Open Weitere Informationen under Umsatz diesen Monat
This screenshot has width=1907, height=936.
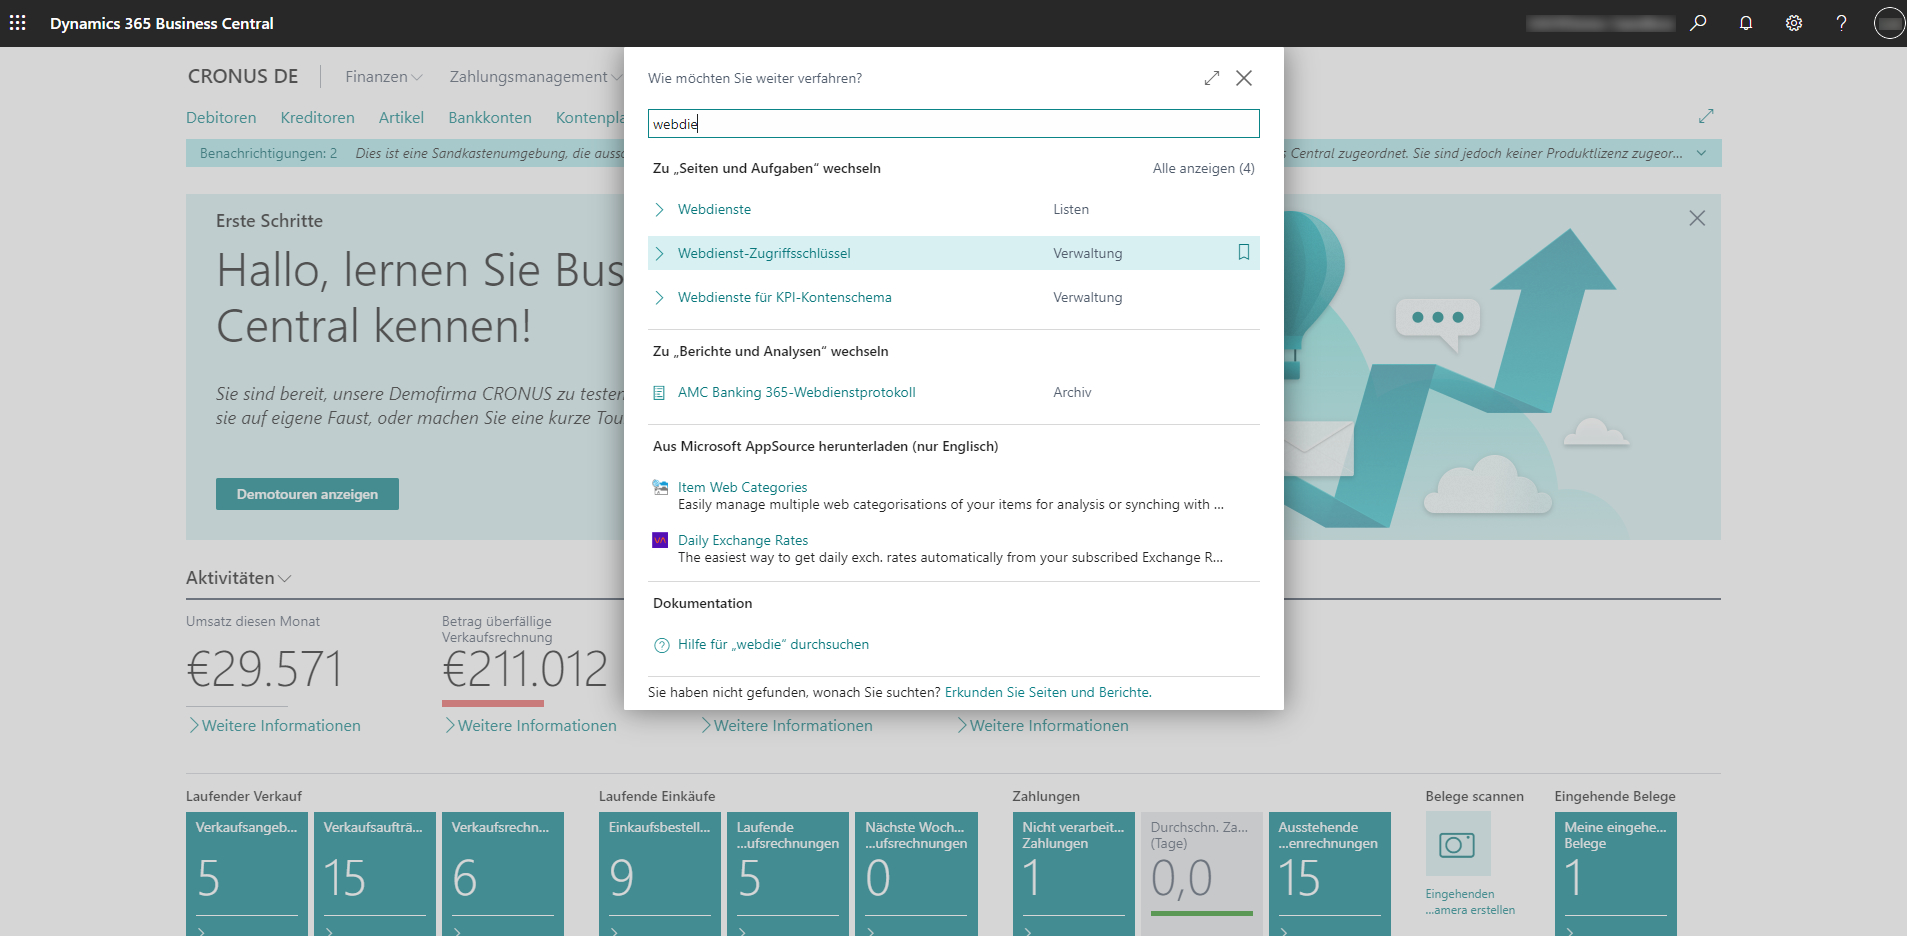click(x=274, y=725)
